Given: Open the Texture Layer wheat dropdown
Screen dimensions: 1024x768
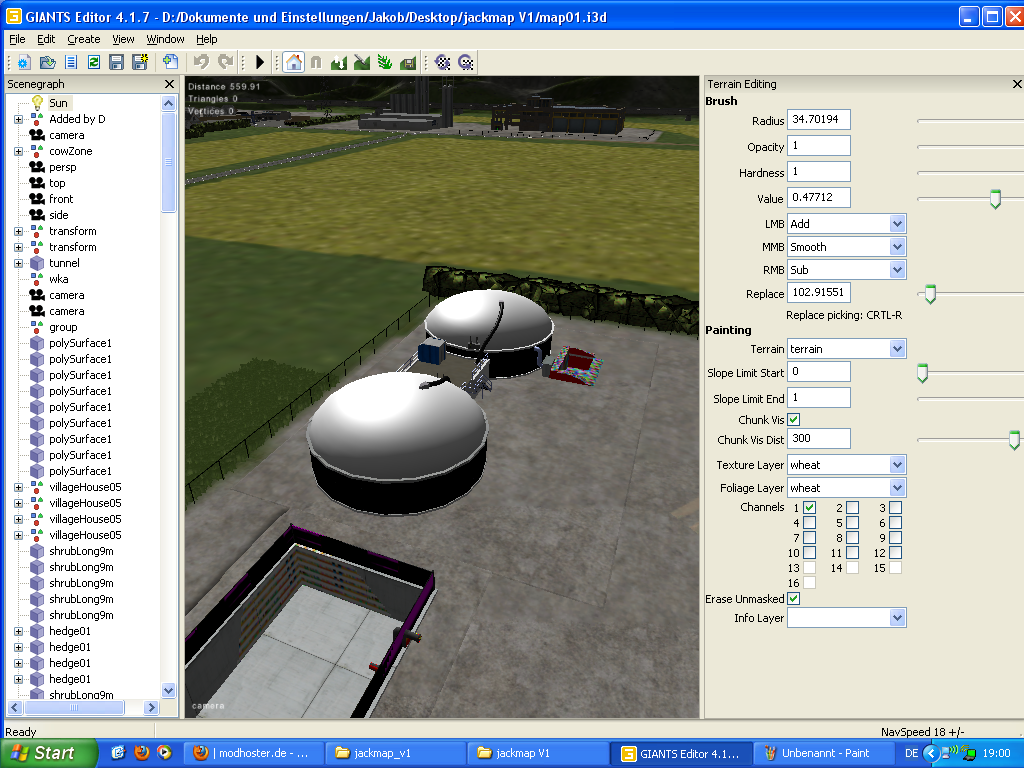Looking at the screenshot, I should pyautogui.click(x=847, y=465).
